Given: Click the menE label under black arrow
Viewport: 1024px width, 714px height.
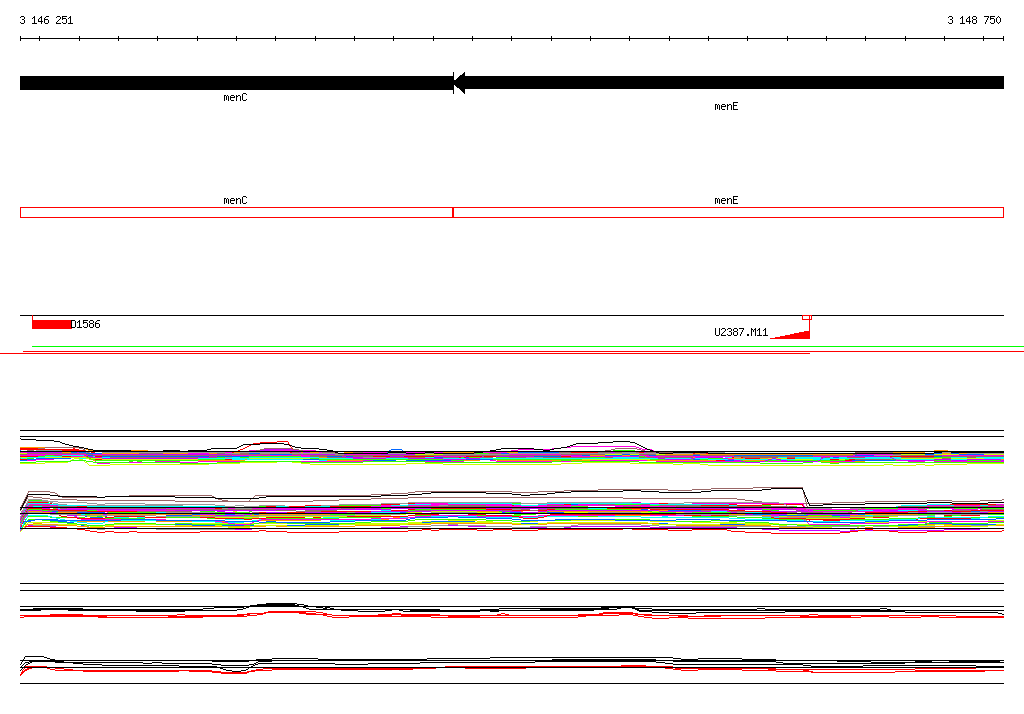Looking at the screenshot, I should 726,106.
